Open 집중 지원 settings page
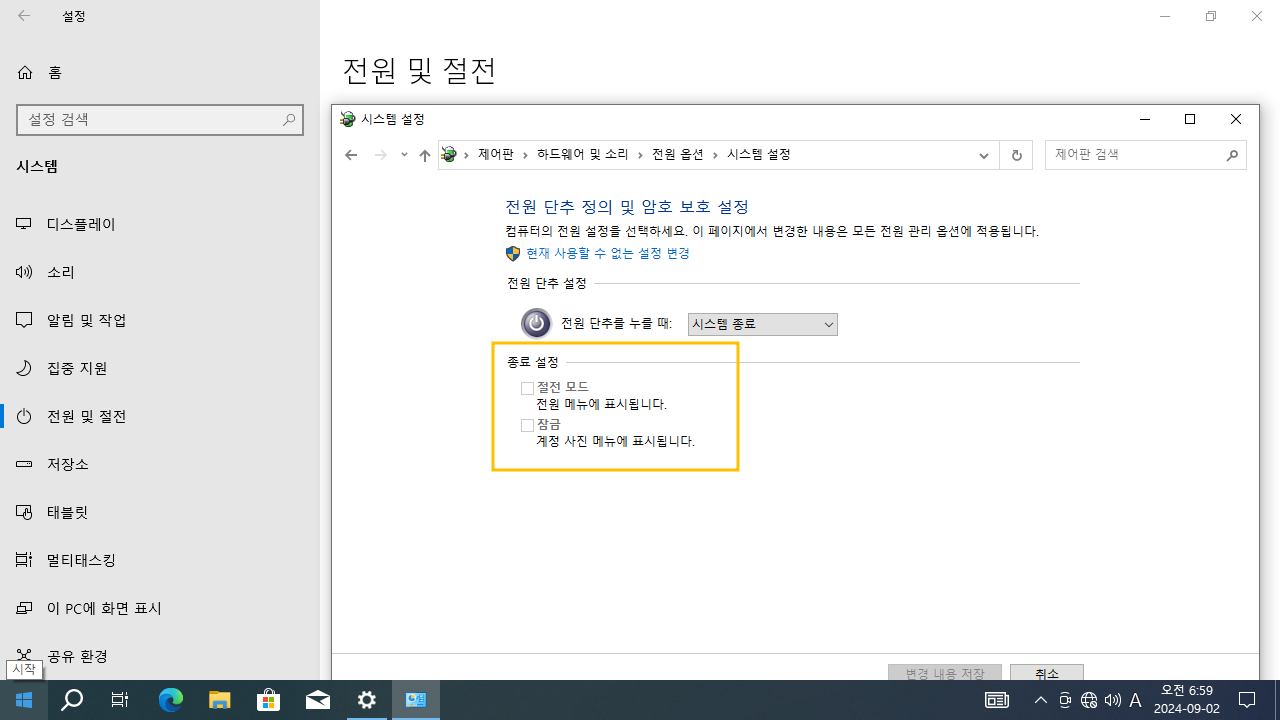This screenshot has height=720, width=1280. coord(160,368)
